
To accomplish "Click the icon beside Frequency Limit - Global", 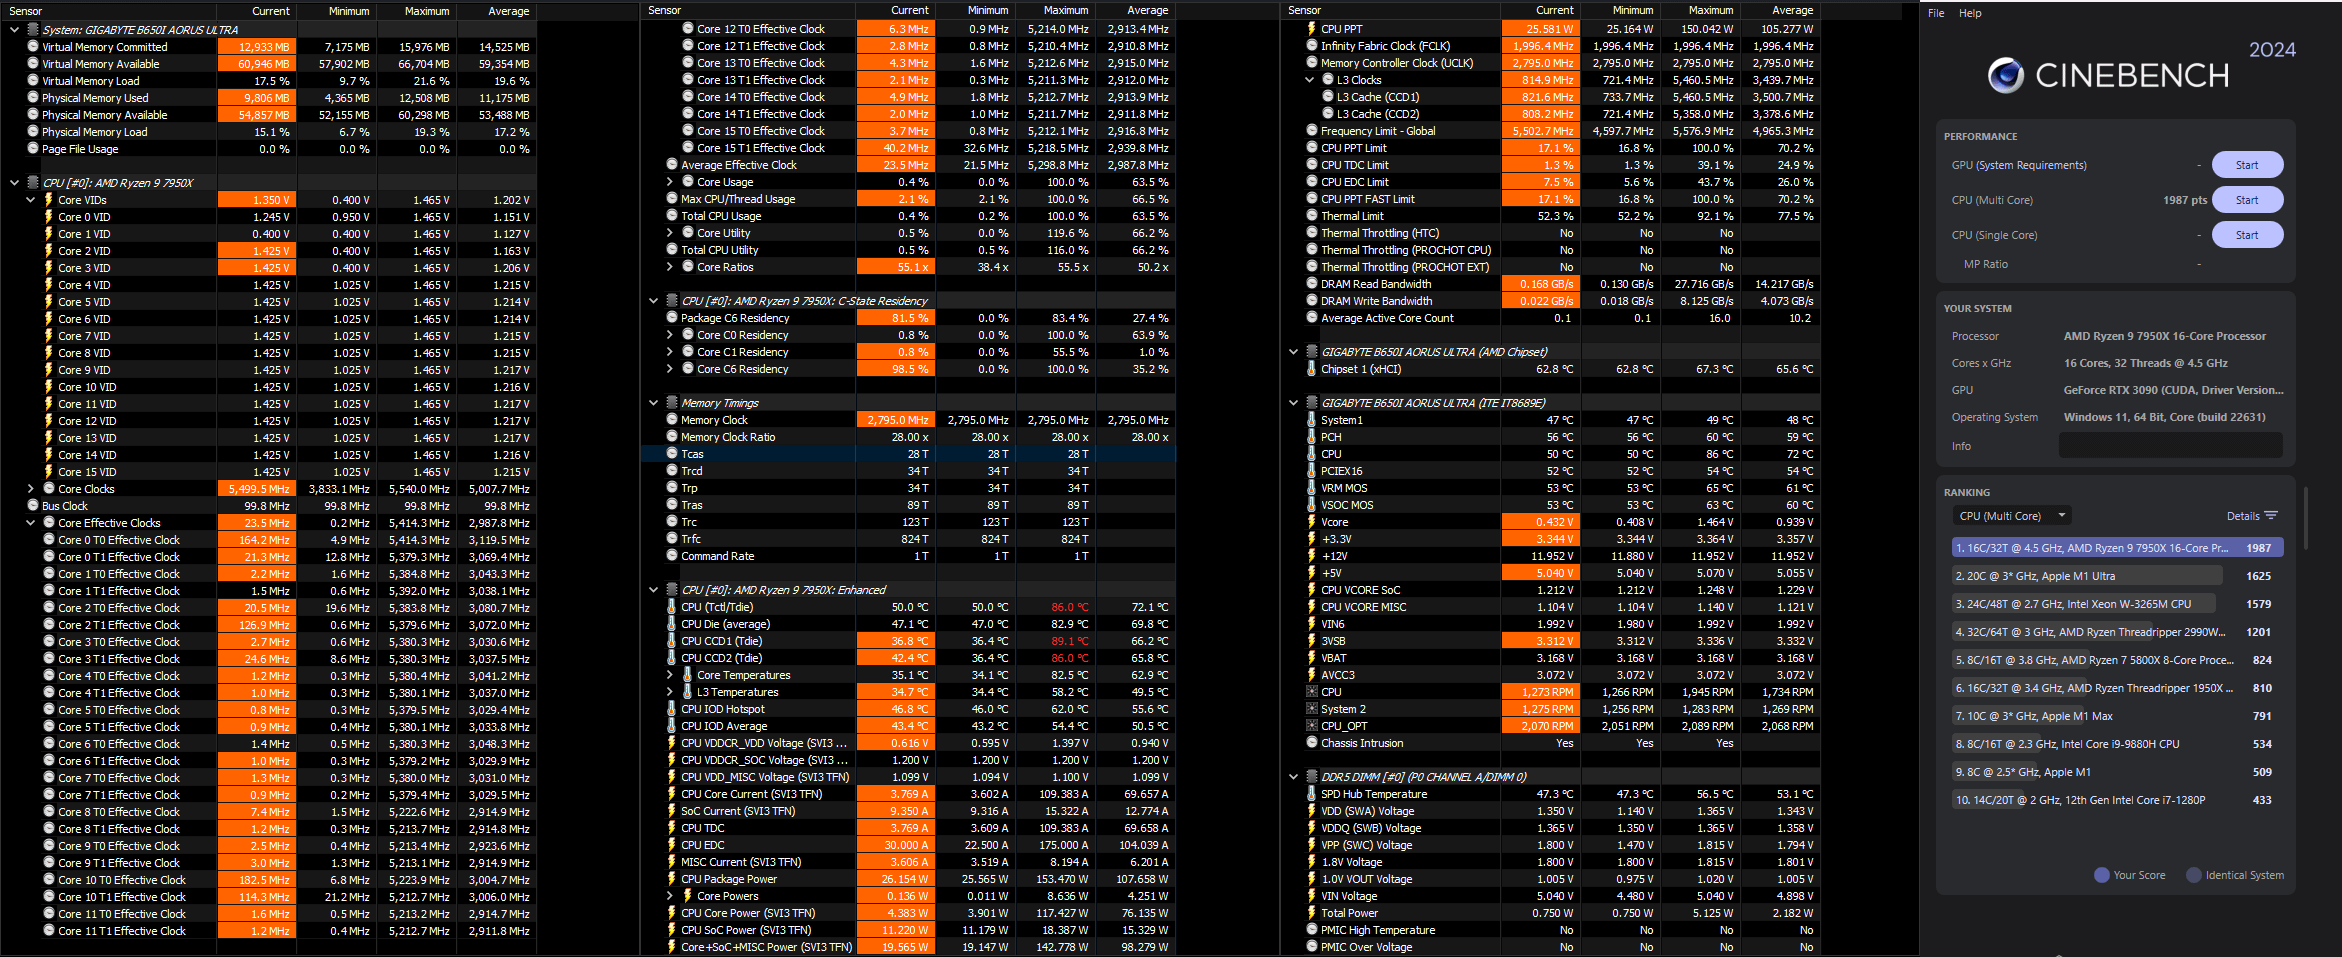I will [x=1312, y=130].
